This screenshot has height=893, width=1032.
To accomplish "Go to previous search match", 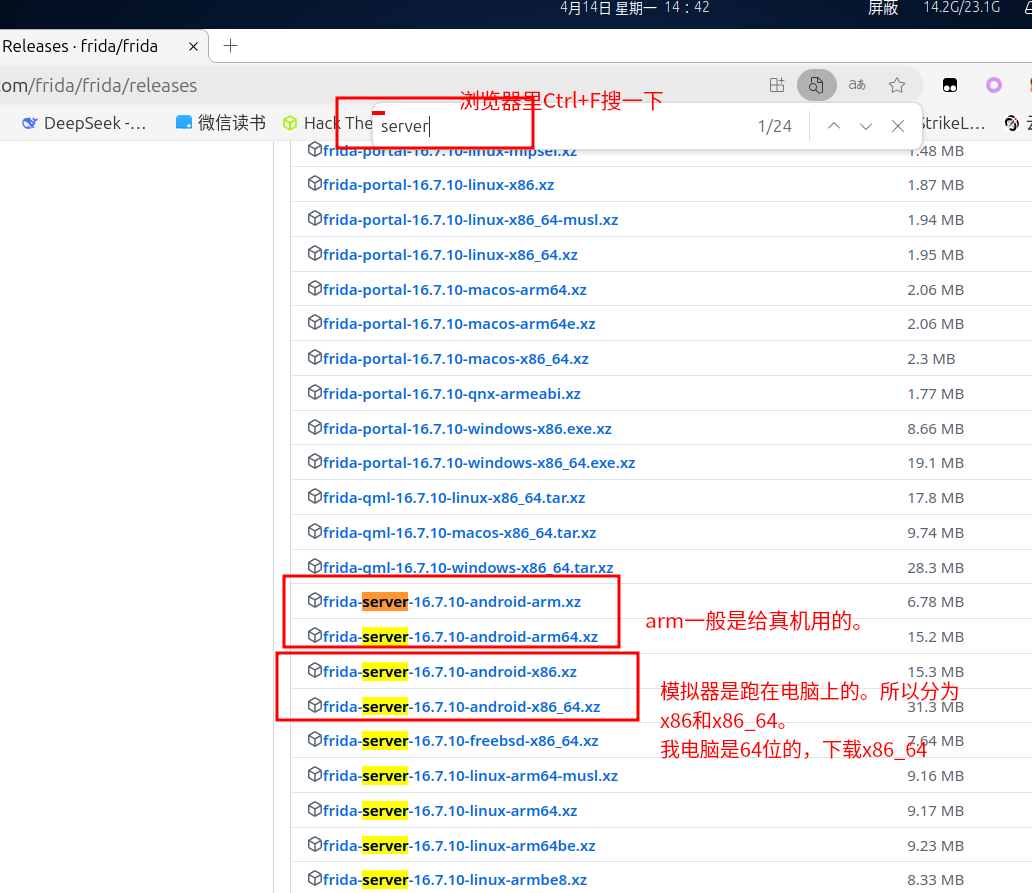I will tap(833, 126).
